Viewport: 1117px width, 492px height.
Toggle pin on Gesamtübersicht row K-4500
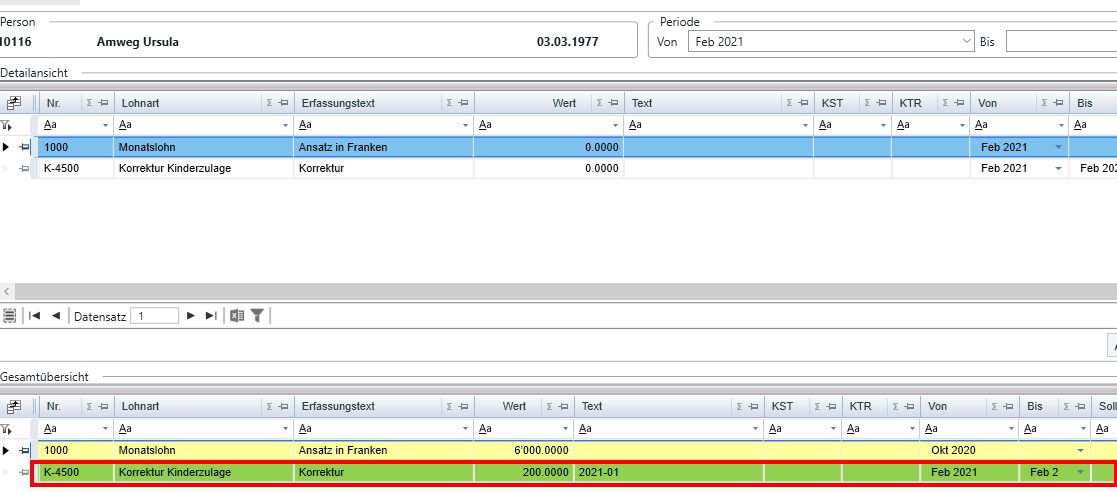point(24,472)
